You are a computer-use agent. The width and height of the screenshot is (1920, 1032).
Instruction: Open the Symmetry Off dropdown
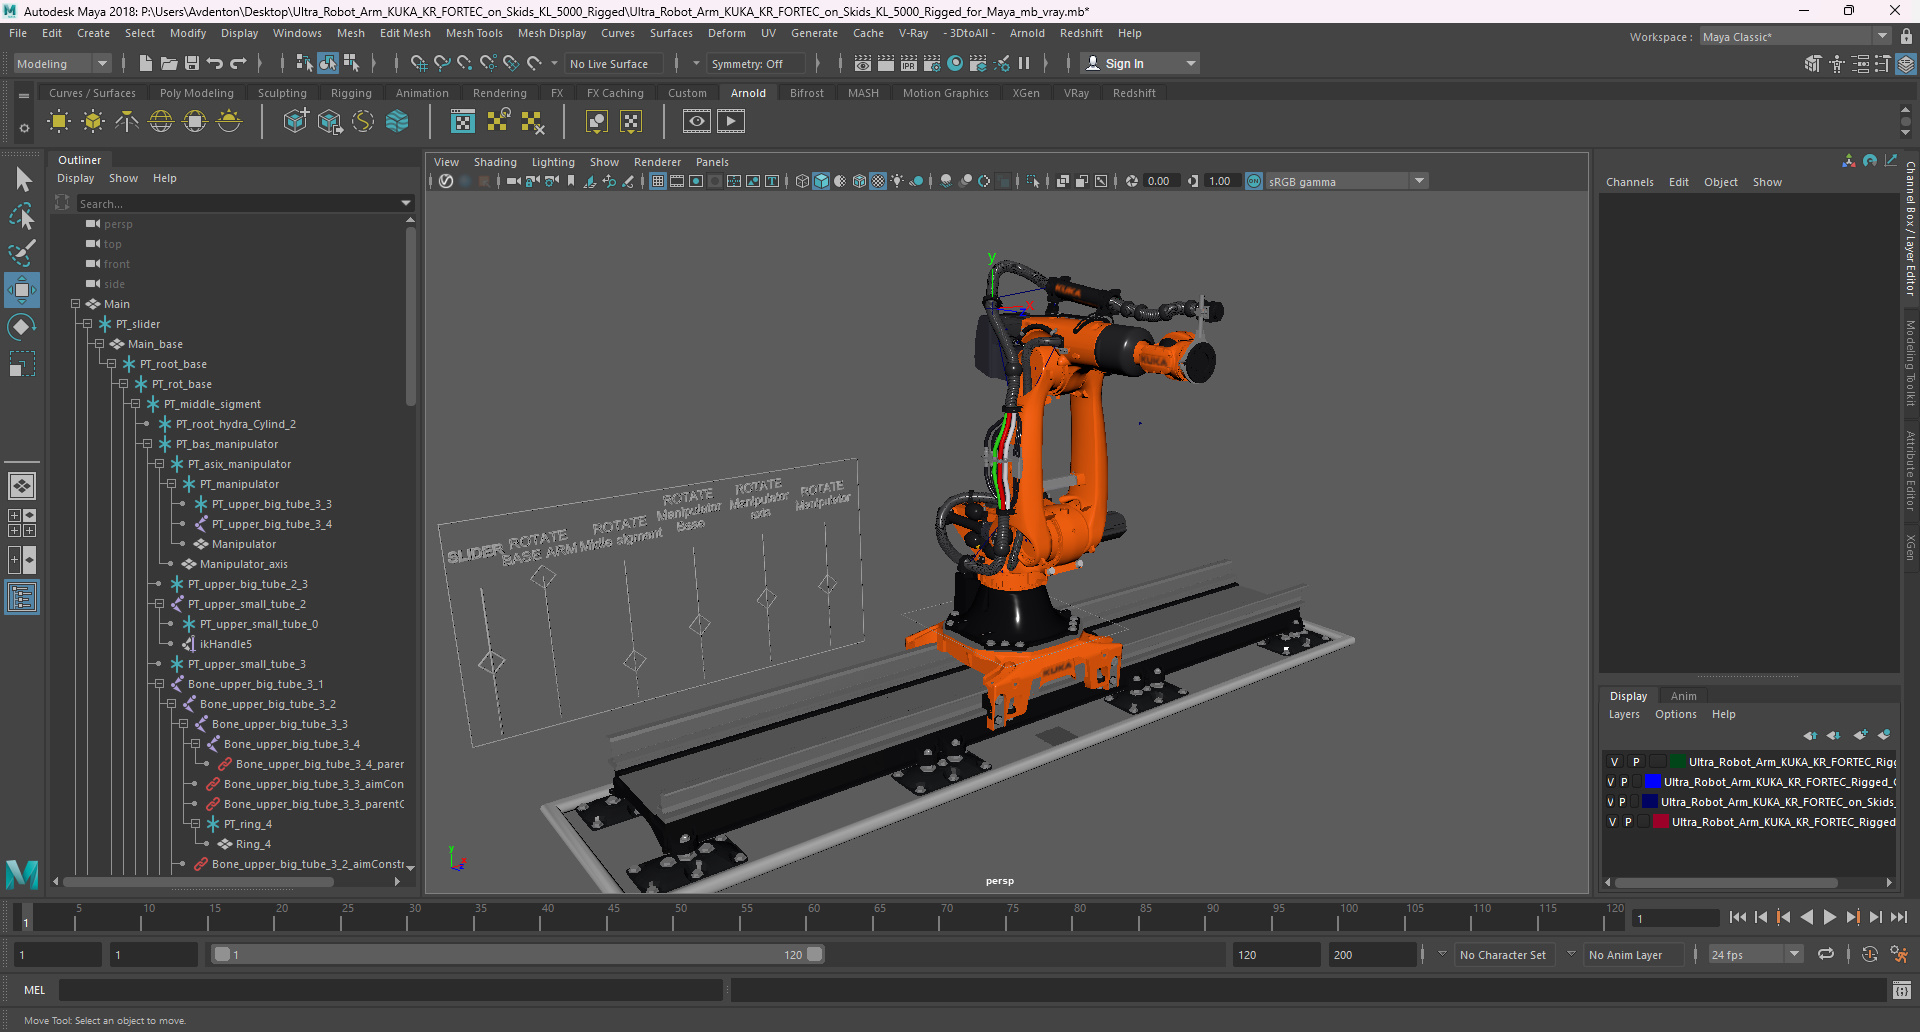point(756,63)
